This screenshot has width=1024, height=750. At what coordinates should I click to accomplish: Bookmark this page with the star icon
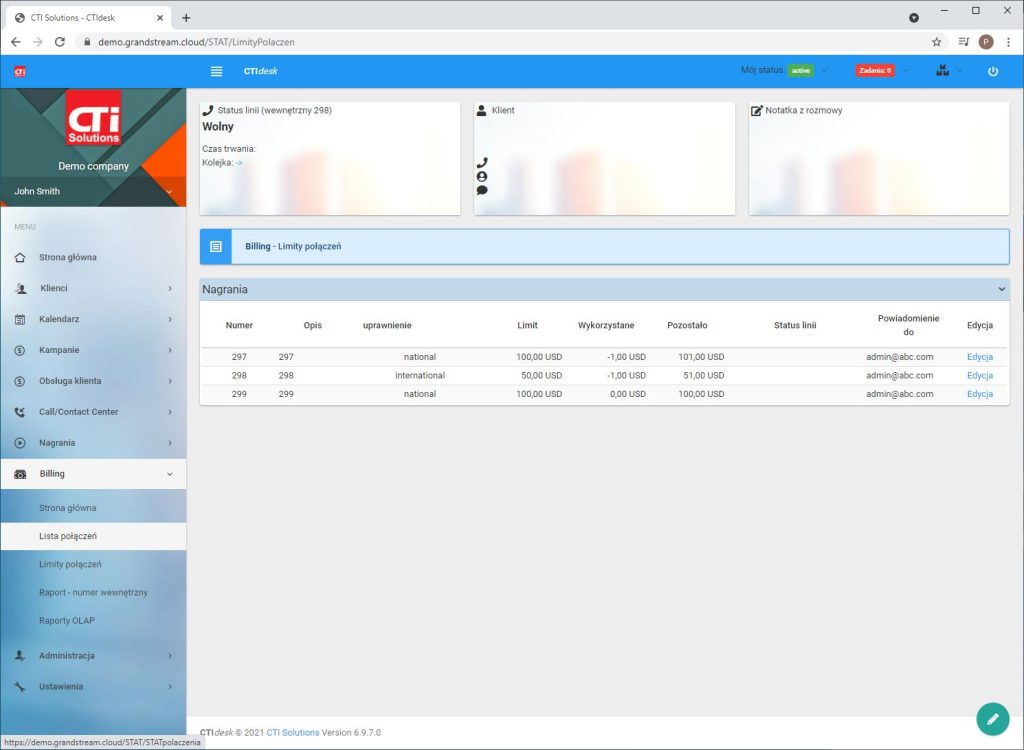936,42
